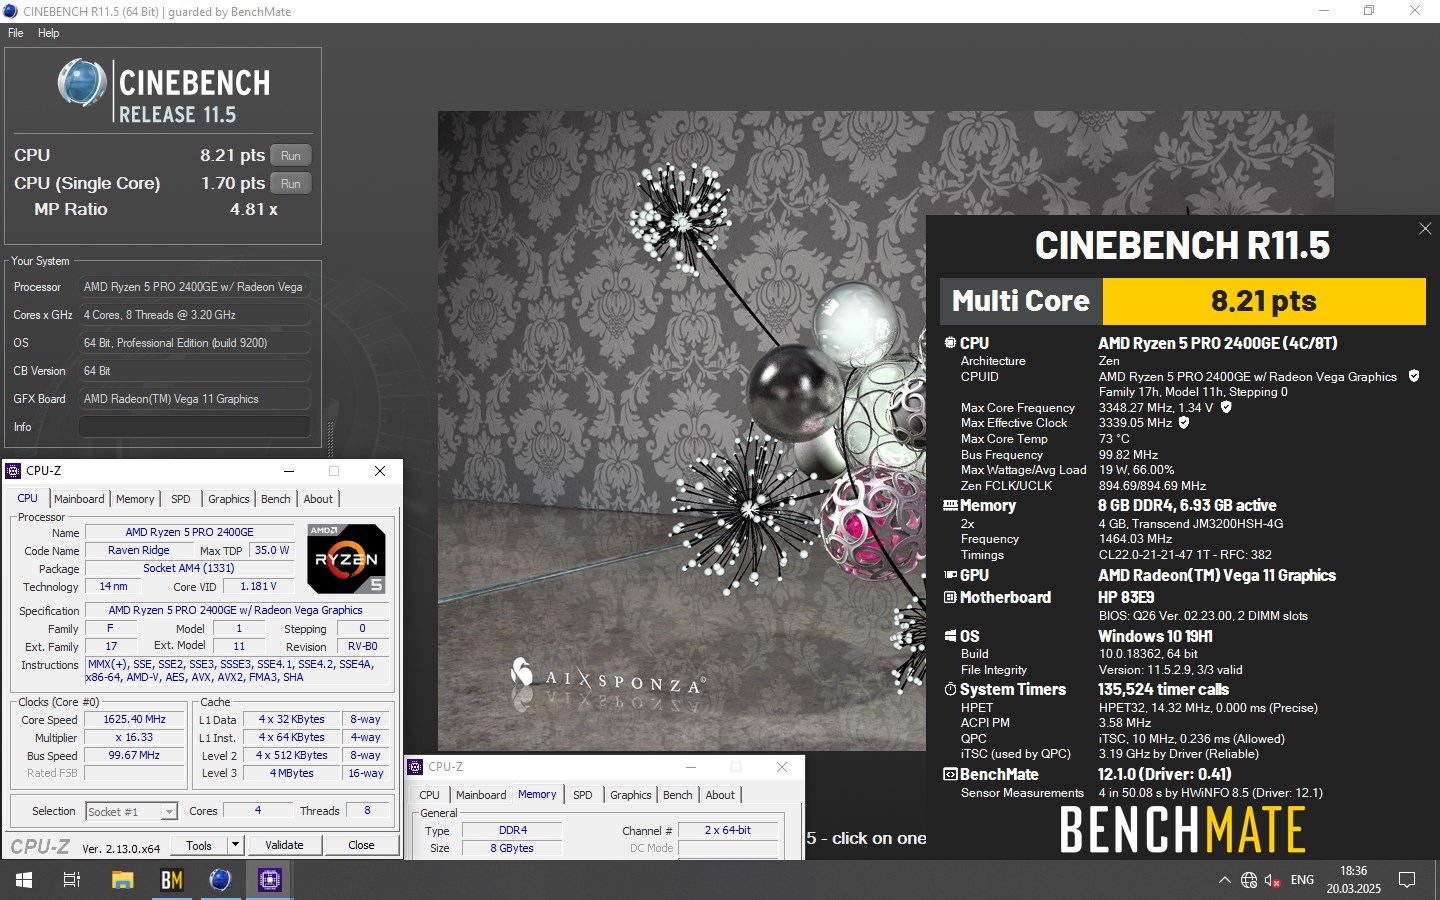Open File Explorer from the taskbar
1440x900 pixels.
click(122, 880)
